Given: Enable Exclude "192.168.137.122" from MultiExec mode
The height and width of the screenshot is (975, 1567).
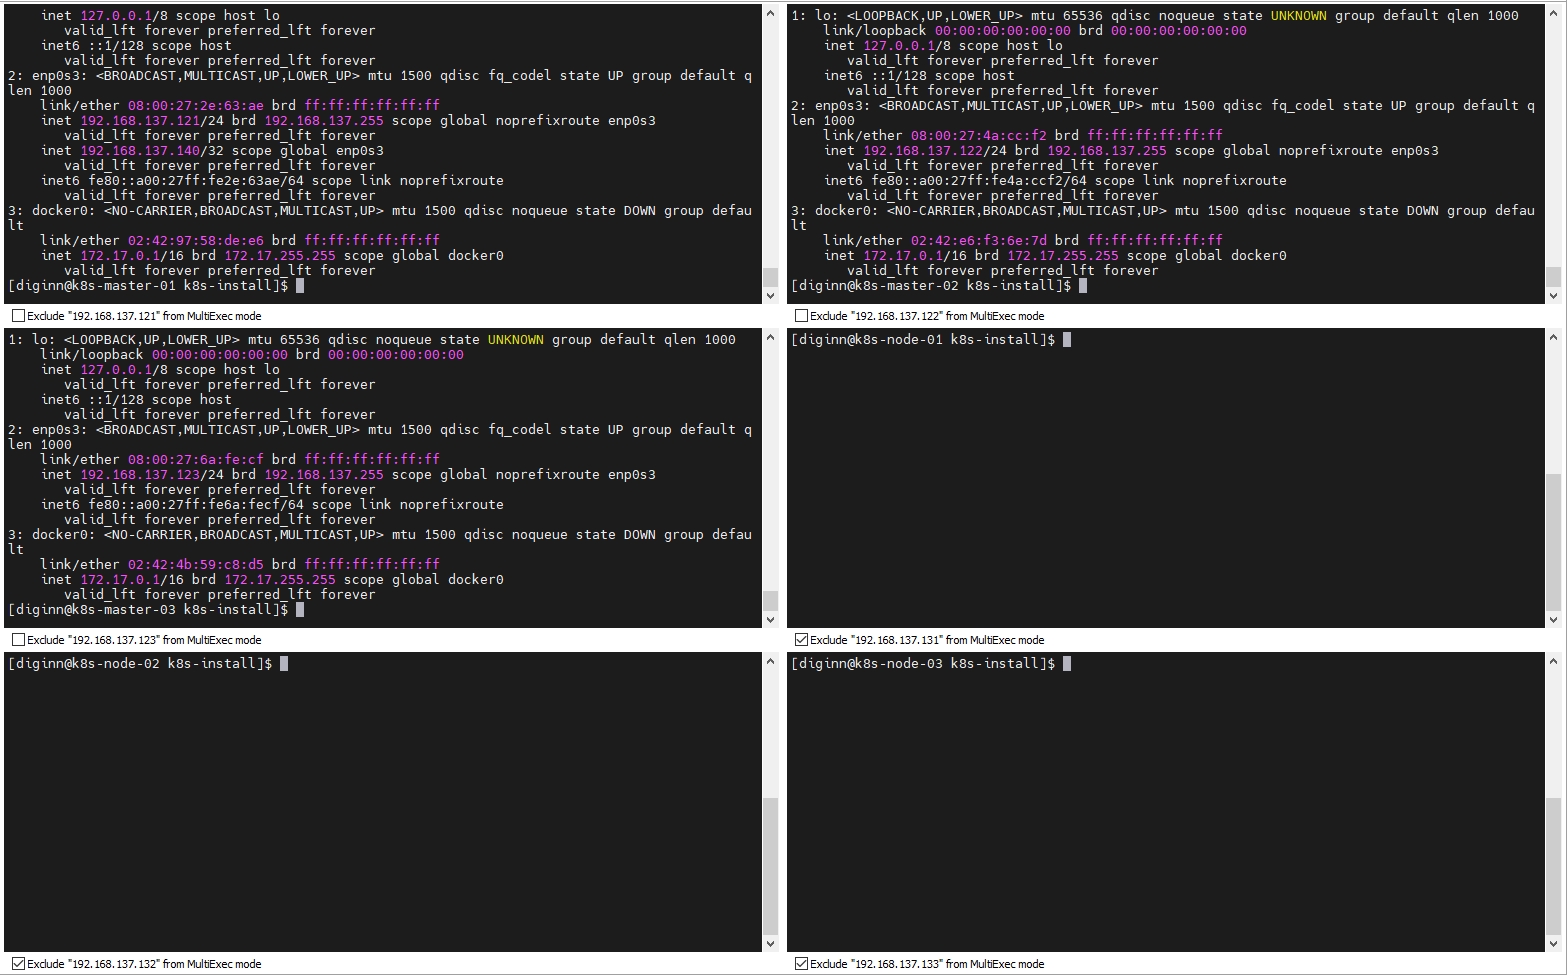Looking at the screenshot, I should (801, 316).
